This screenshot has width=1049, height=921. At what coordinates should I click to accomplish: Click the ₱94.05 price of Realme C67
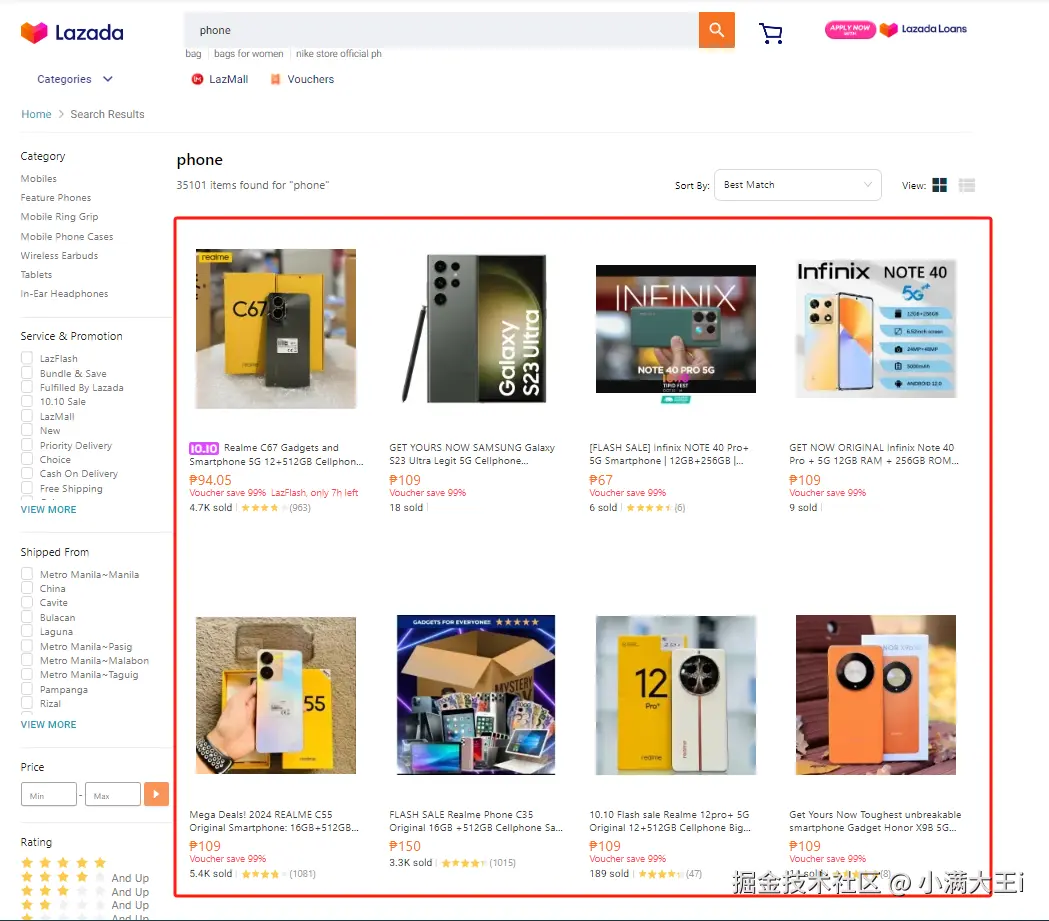point(210,480)
